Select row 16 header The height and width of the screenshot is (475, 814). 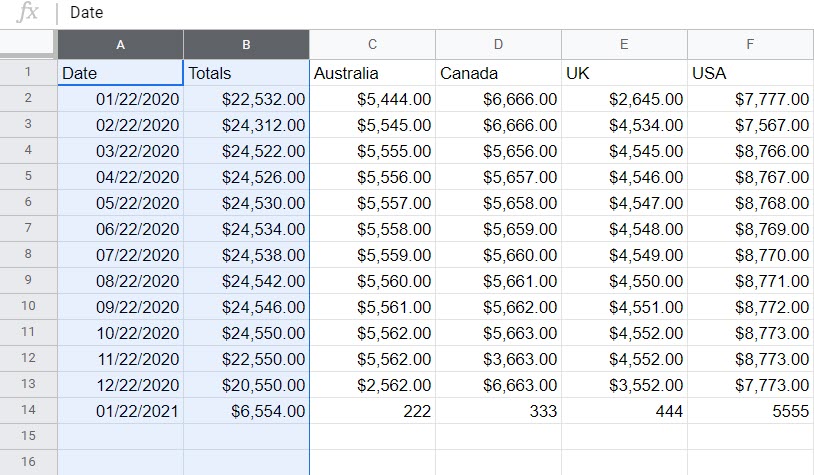[x=28, y=462]
